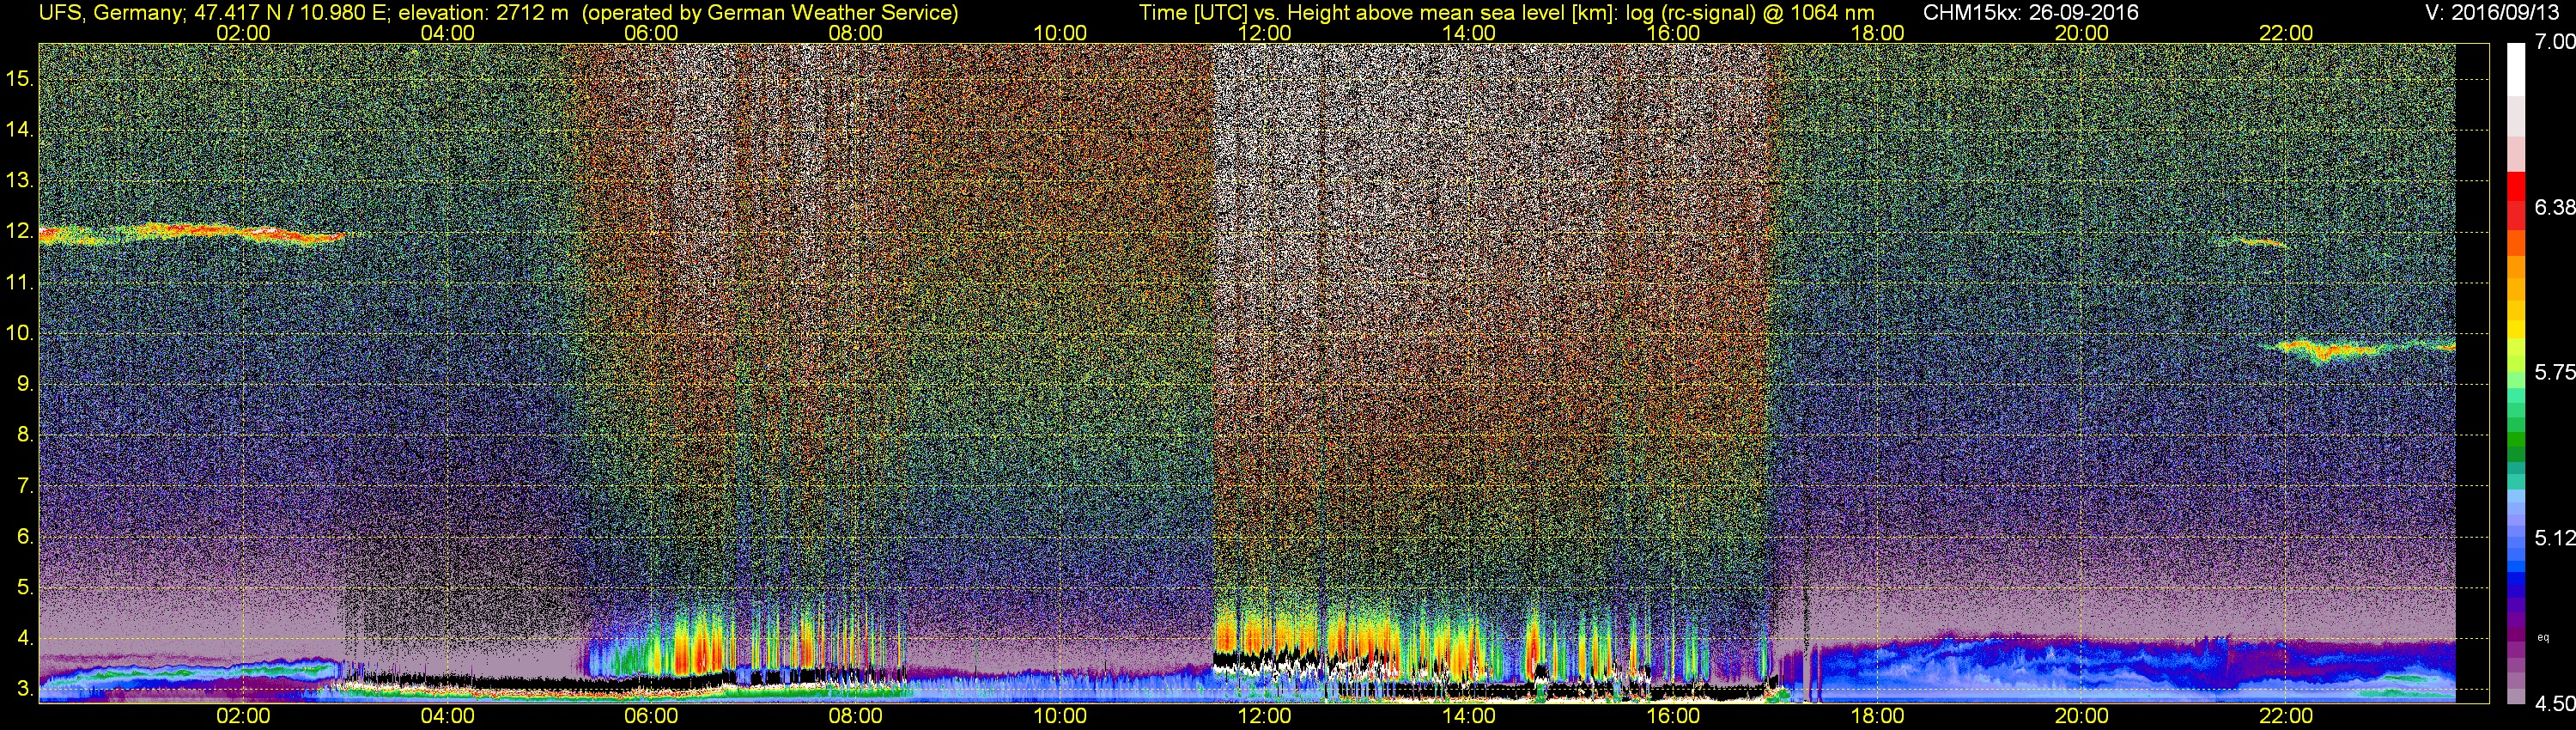Pick the 4. km height axis label
Viewport: 2576px width, 730px height.
coord(24,638)
